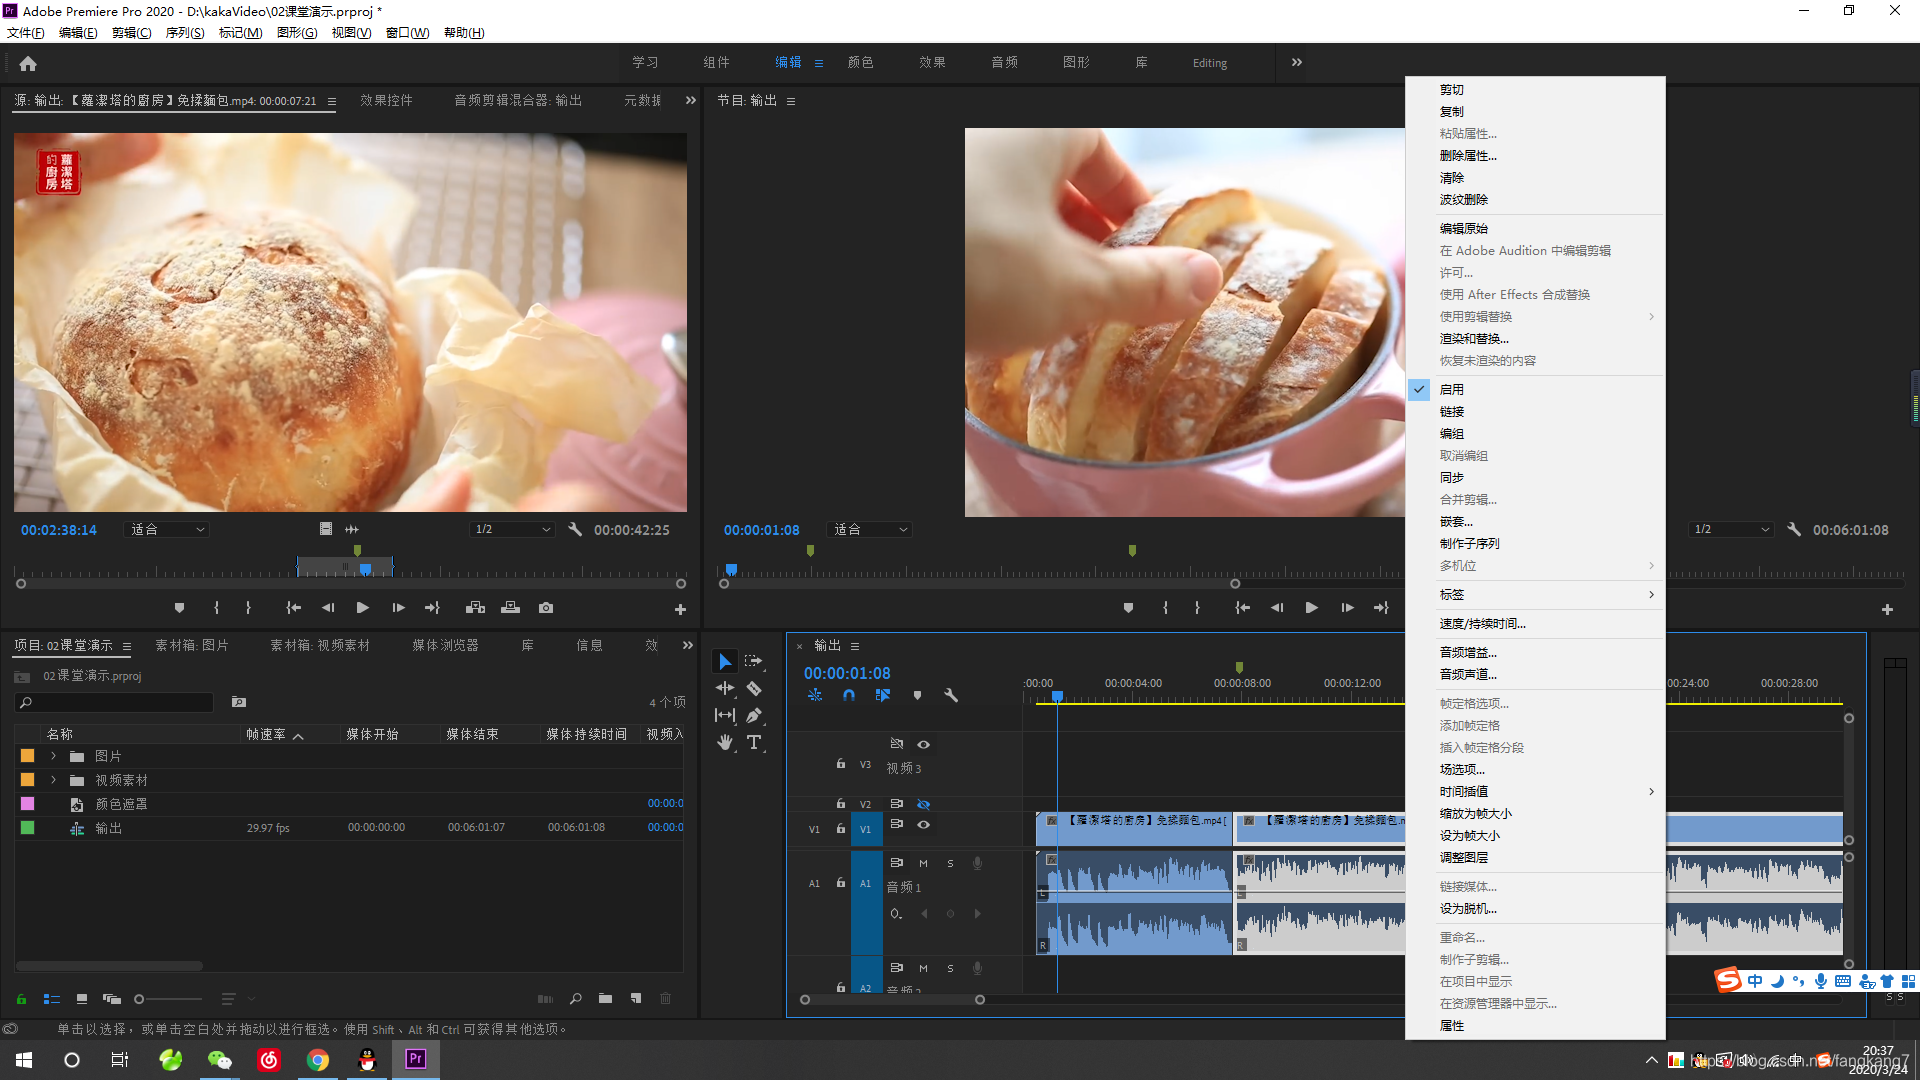Open program monitor 1/2 resolution dropdown

click(1732, 529)
